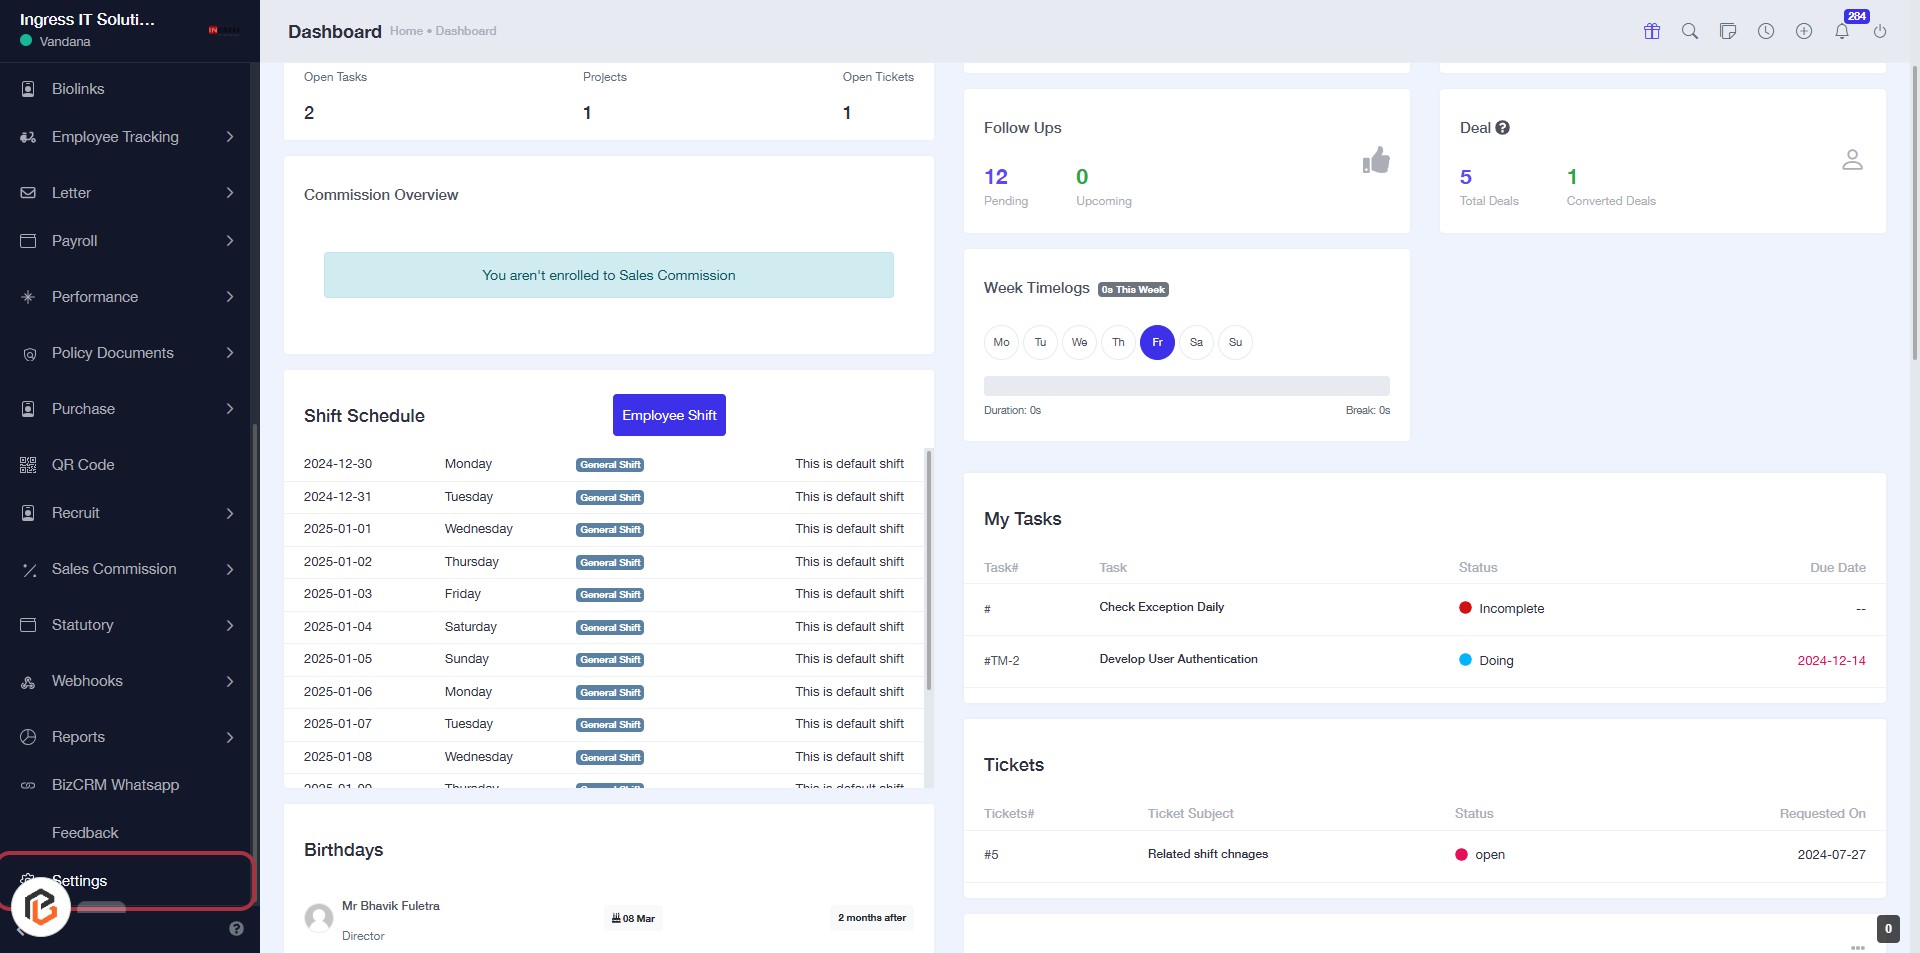Open search using the magnifier icon

1690,31
